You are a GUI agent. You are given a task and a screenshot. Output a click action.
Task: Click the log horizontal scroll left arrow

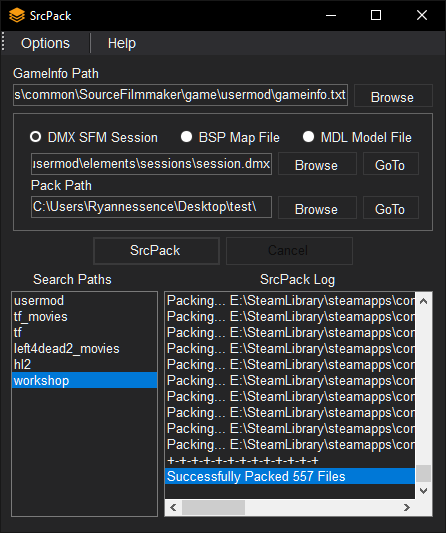pos(173,508)
